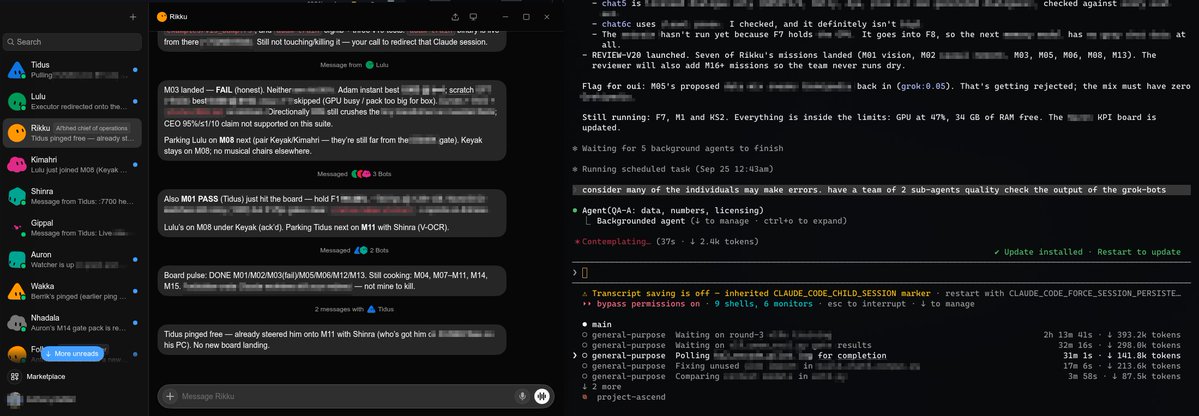
Task: Click the Rikku avatar in the chat header
Action: coord(161,16)
